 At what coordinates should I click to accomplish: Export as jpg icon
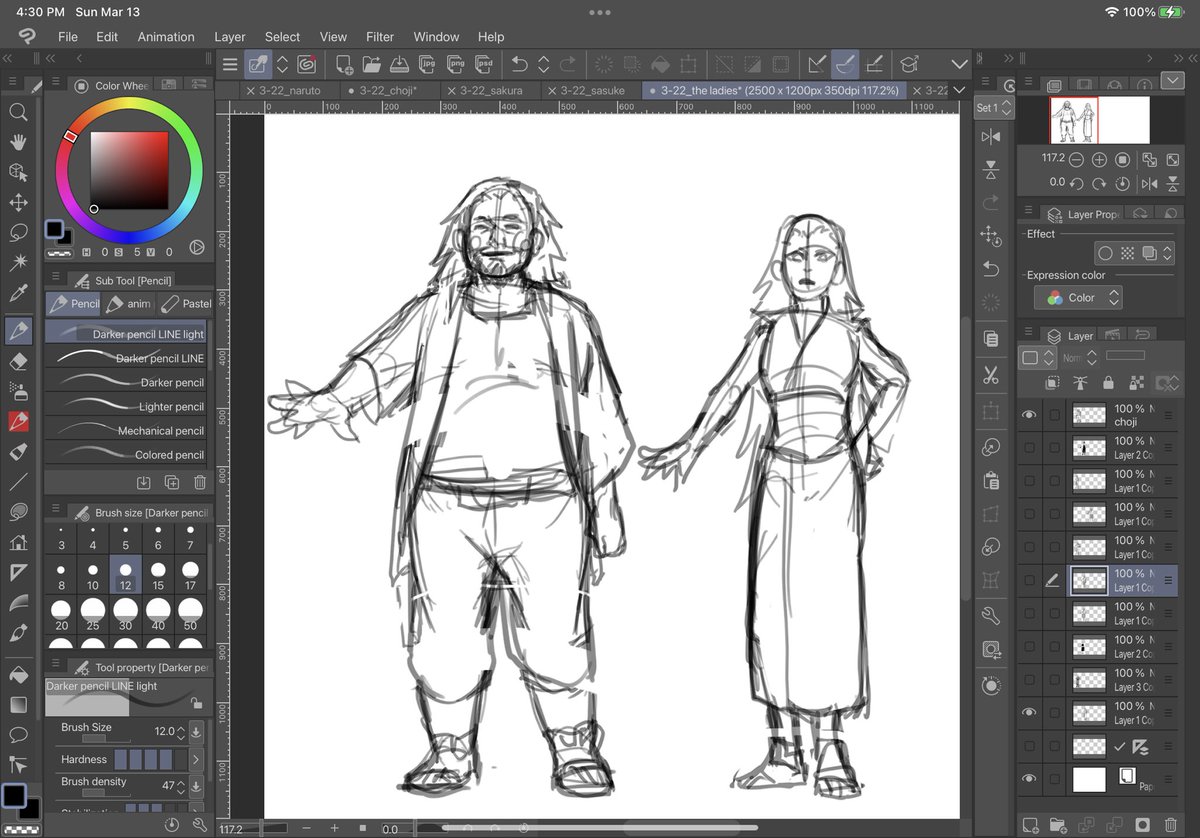[428, 64]
